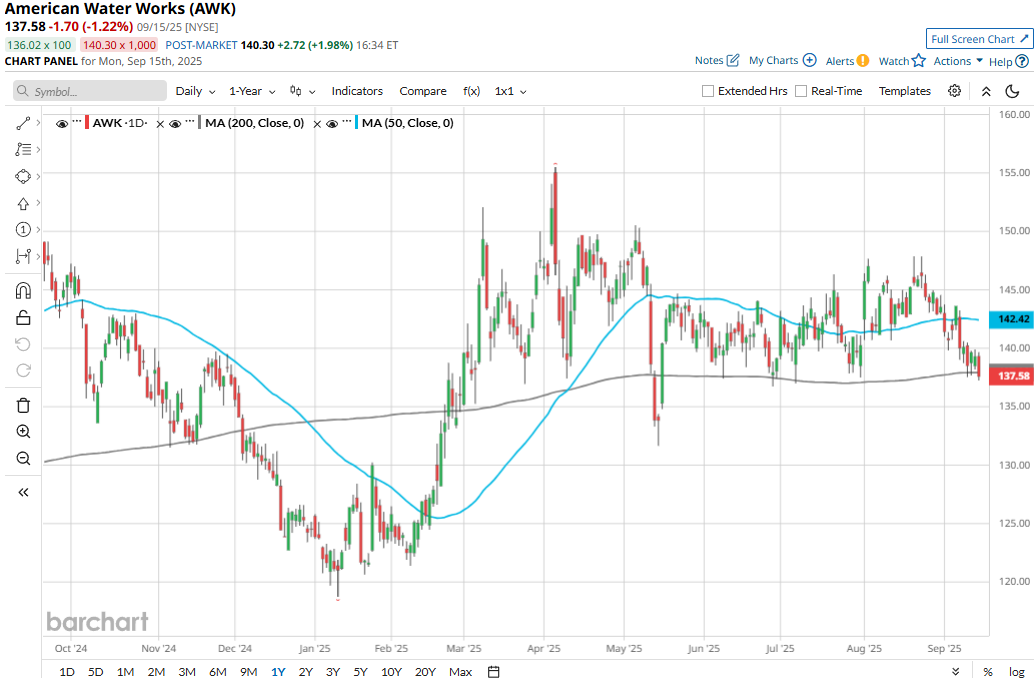Open the f(x) expressions menu

(x=471, y=91)
